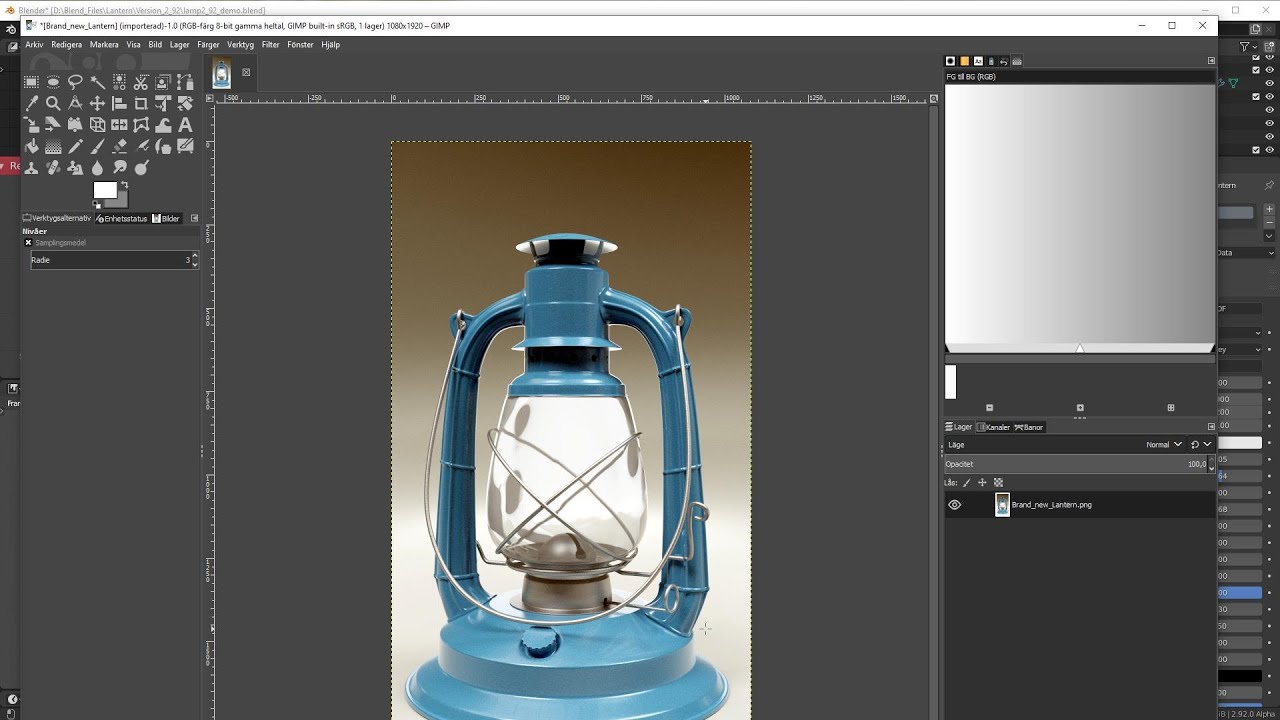Switch to the Banor tab
This screenshot has height=720, width=1280.
tap(1029, 427)
